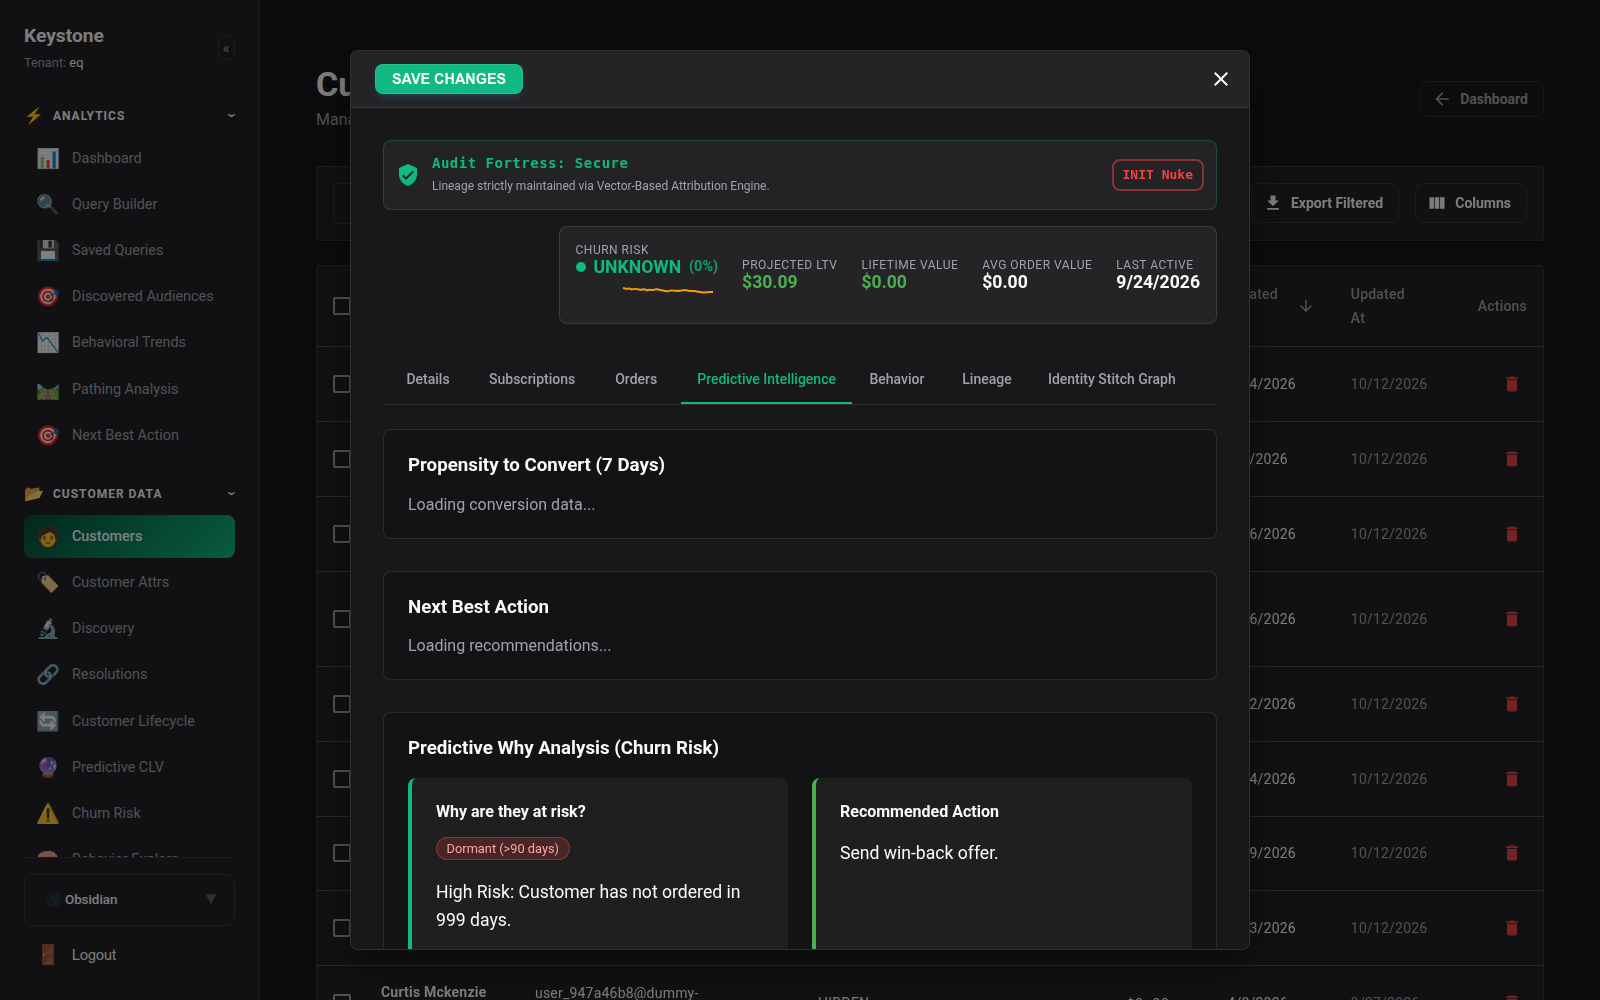Check the box for the row created 3/2026

click(342, 928)
